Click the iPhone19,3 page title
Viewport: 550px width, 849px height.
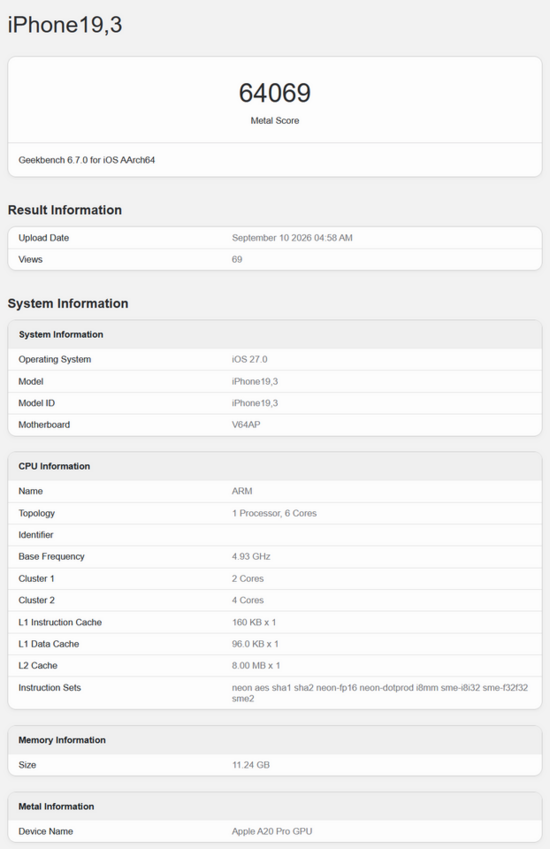[x=65, y=25]
